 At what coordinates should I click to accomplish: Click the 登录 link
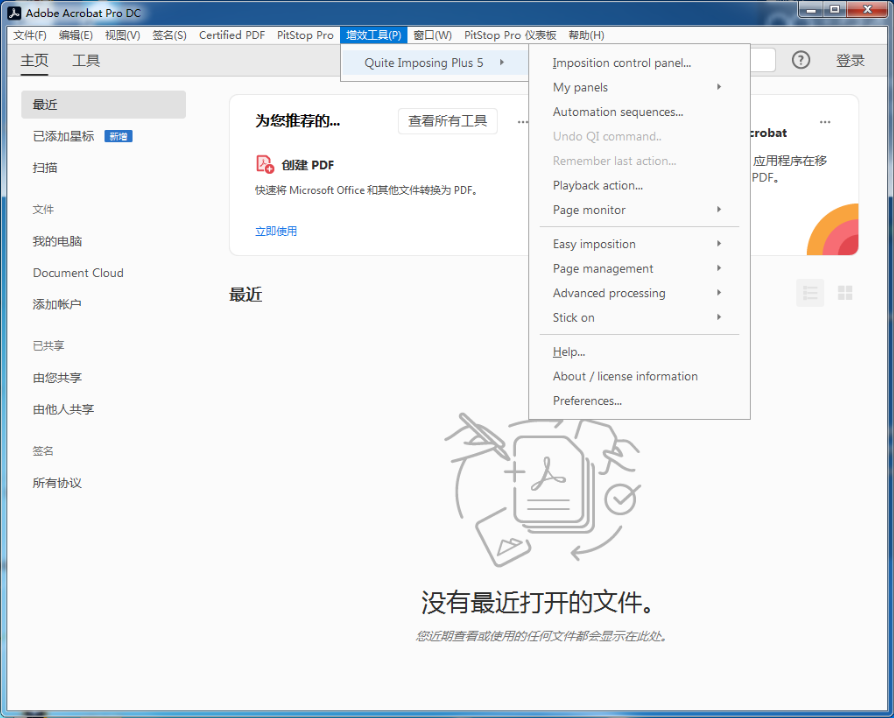coord(851,59)
